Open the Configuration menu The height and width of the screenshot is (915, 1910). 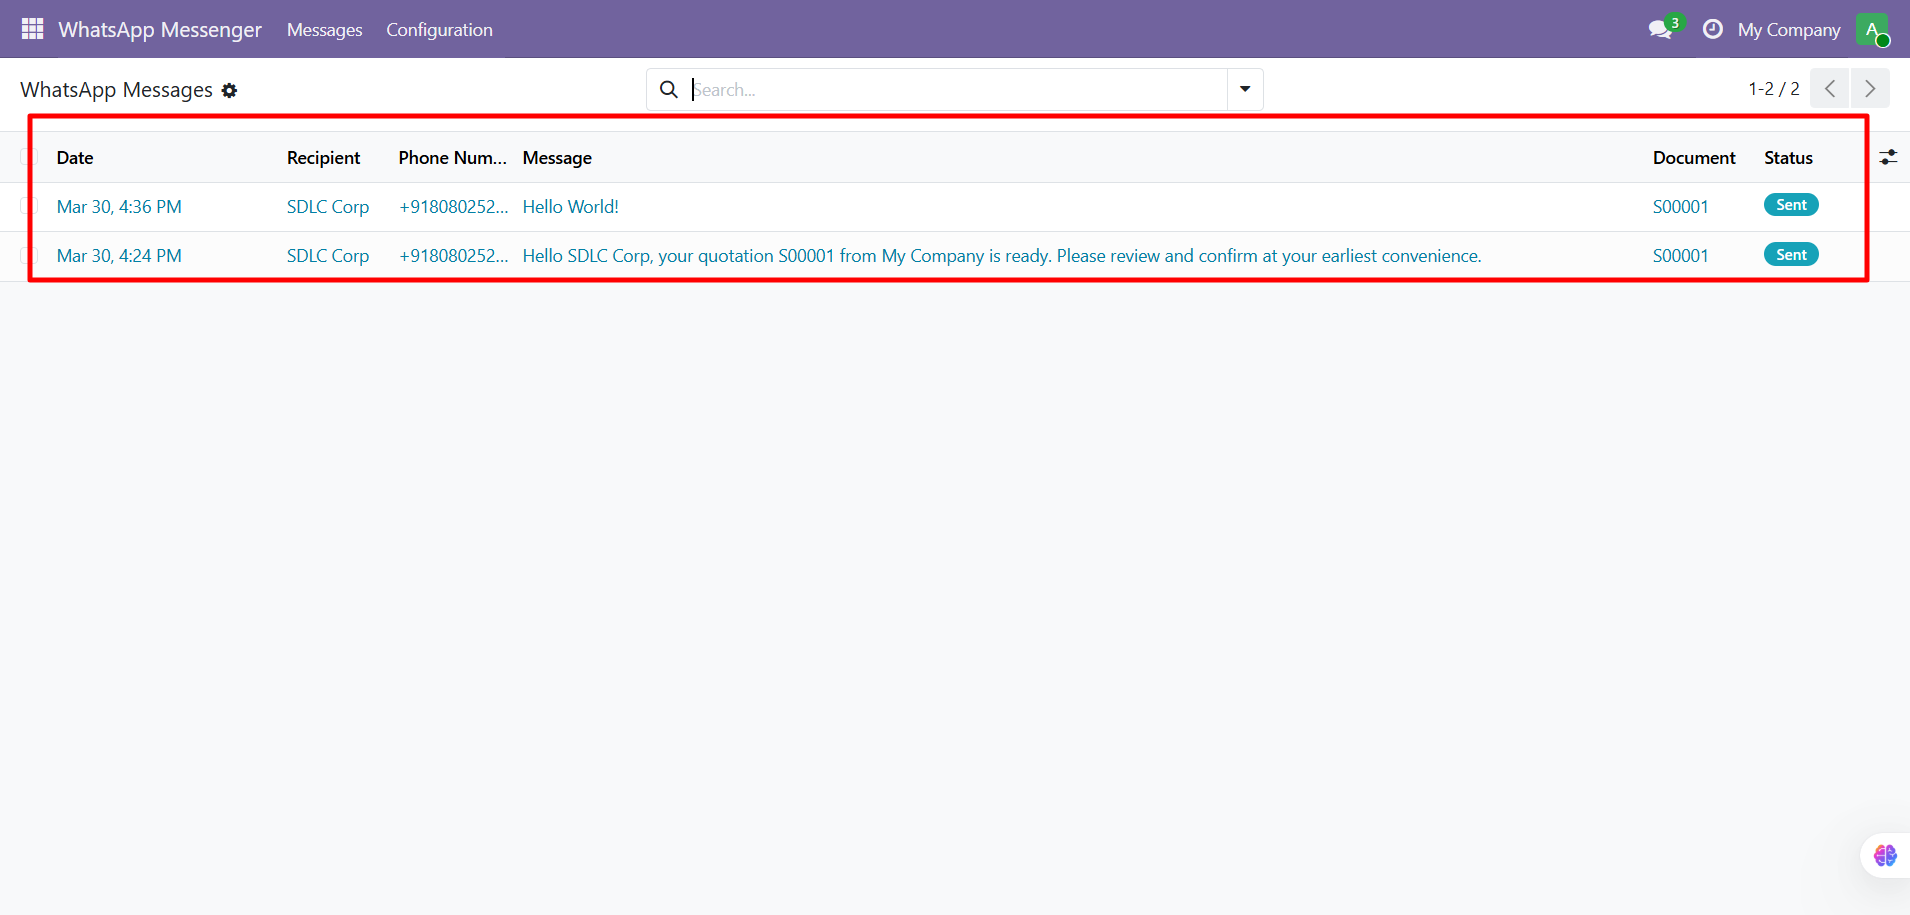coord(439,29)
